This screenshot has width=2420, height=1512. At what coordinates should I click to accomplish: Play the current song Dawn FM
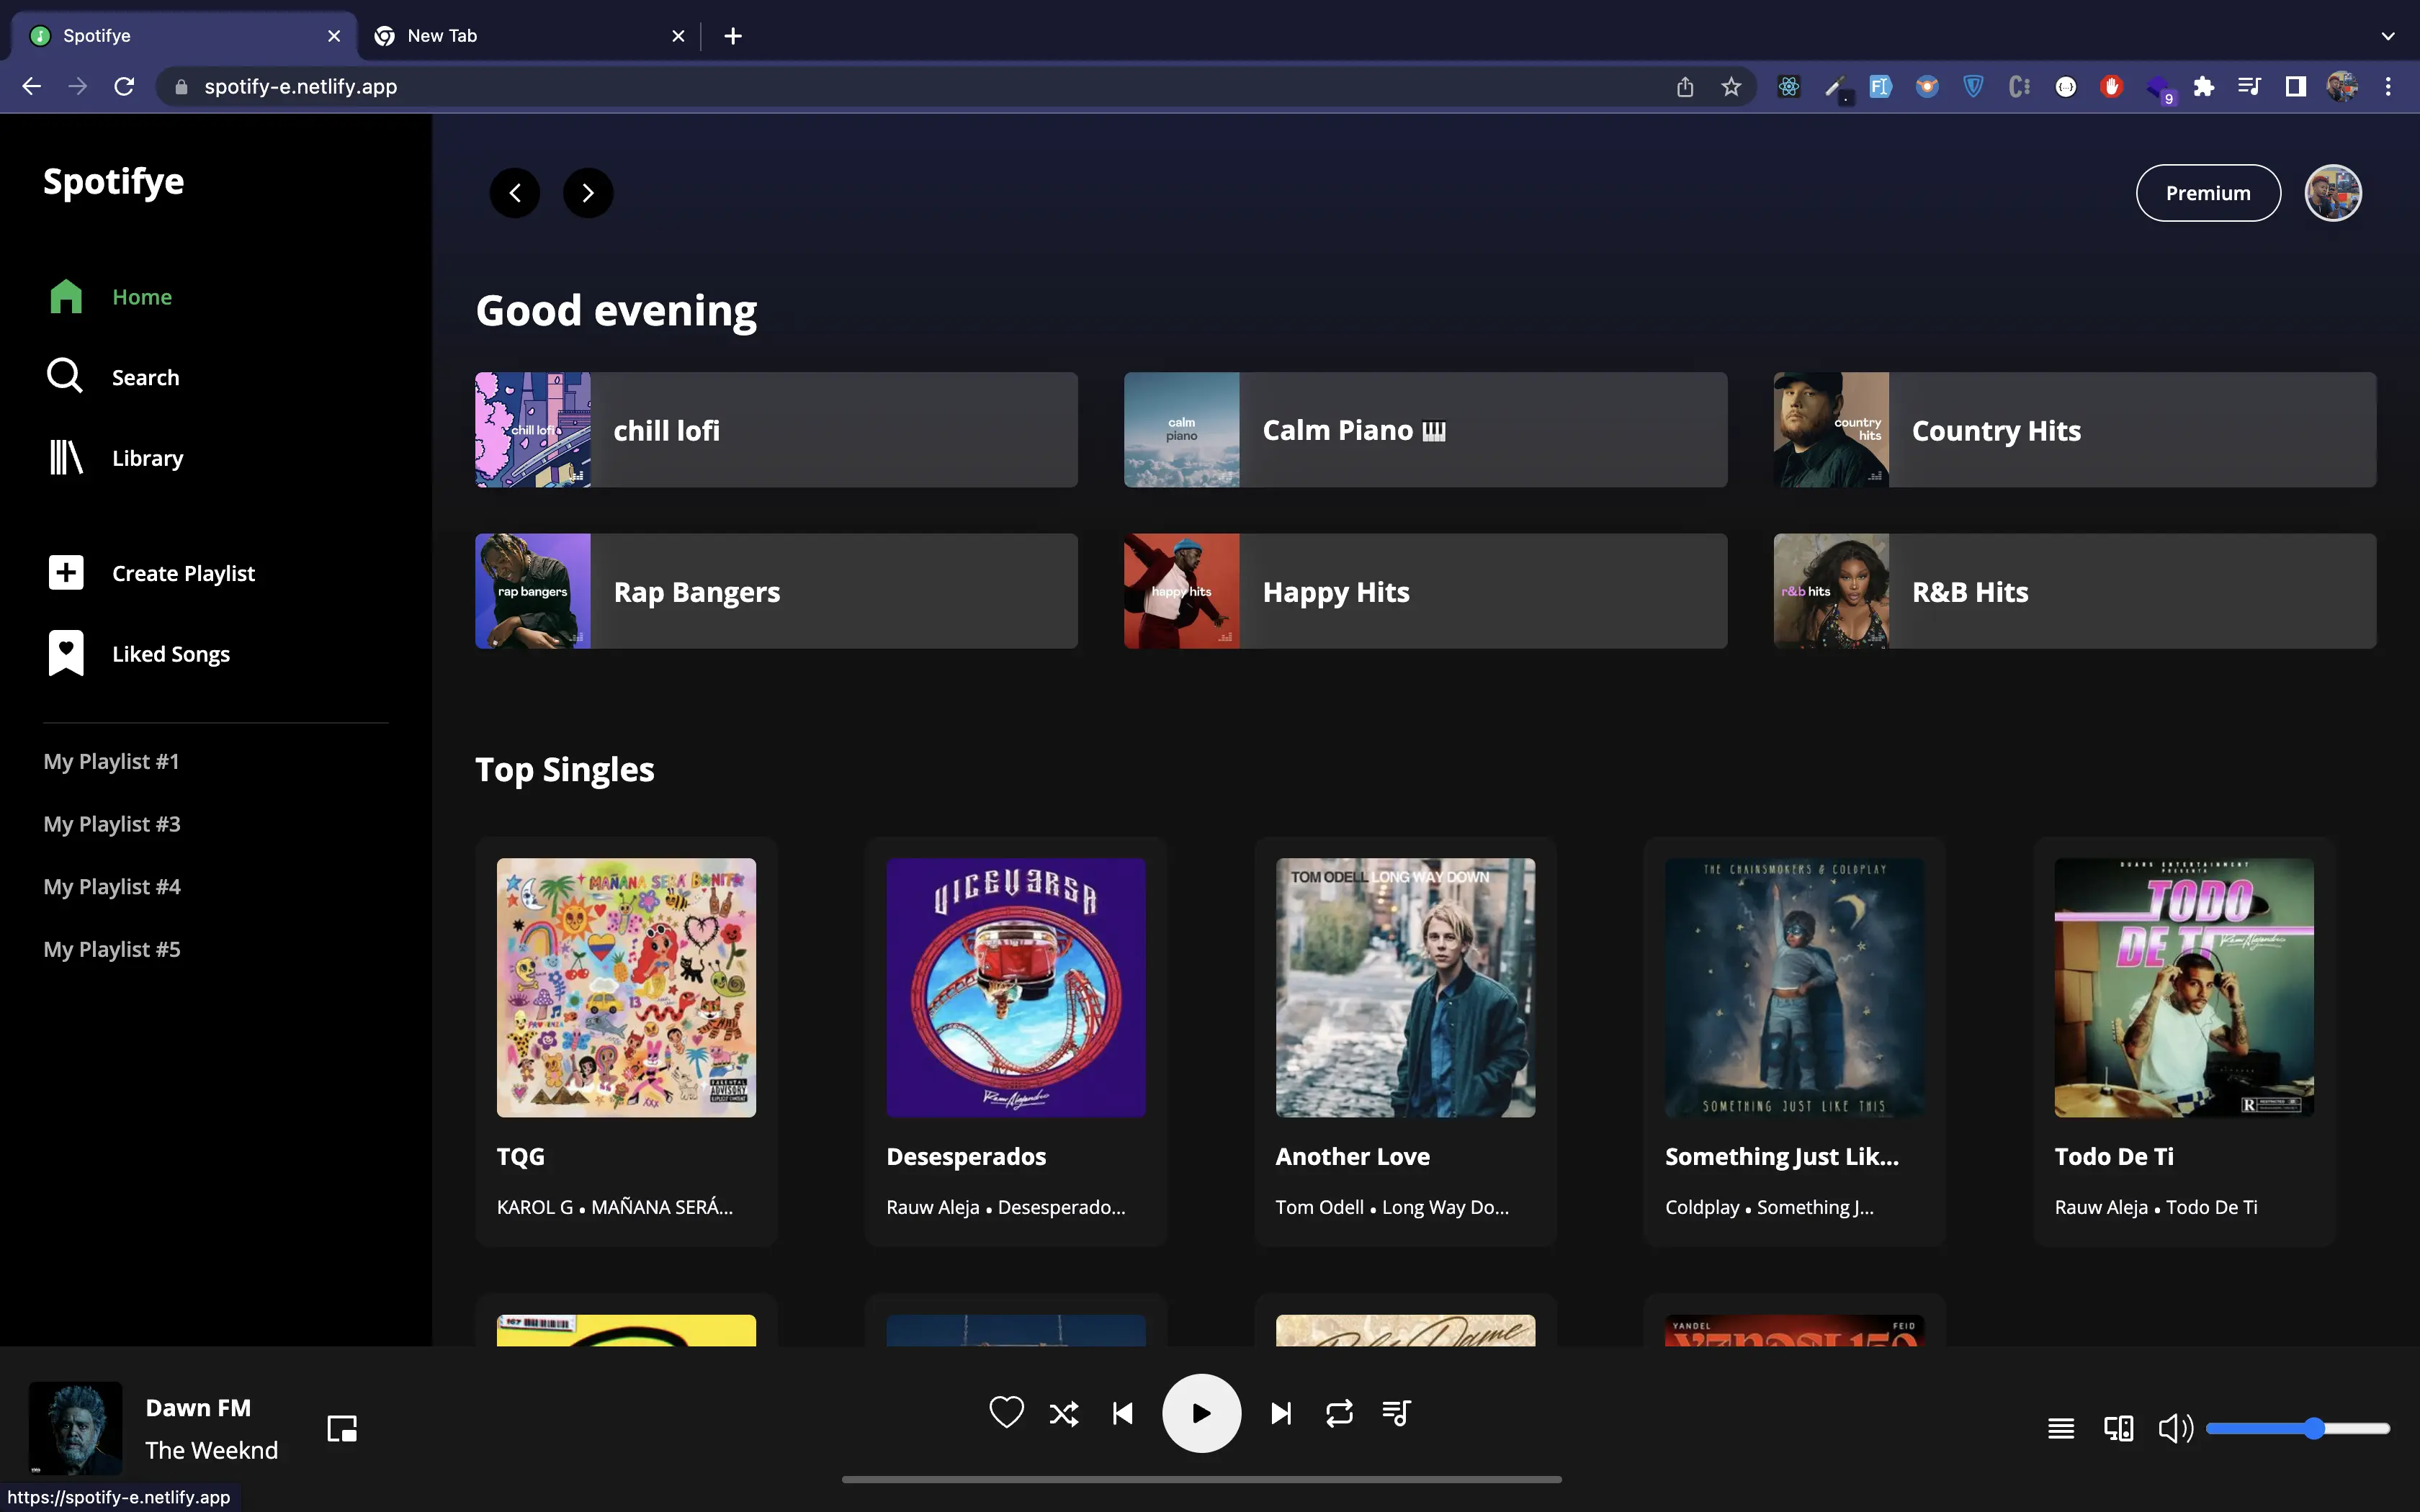click(1201, 1413)
